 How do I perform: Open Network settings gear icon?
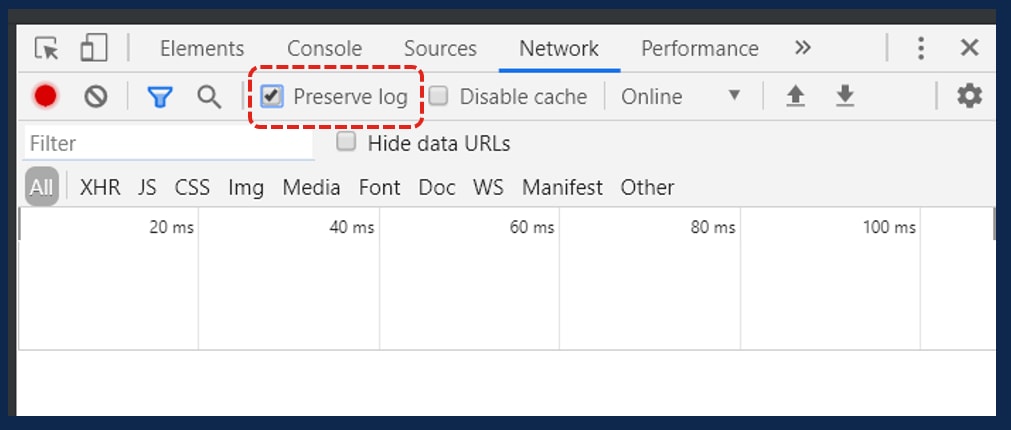(x=969, y=96)
